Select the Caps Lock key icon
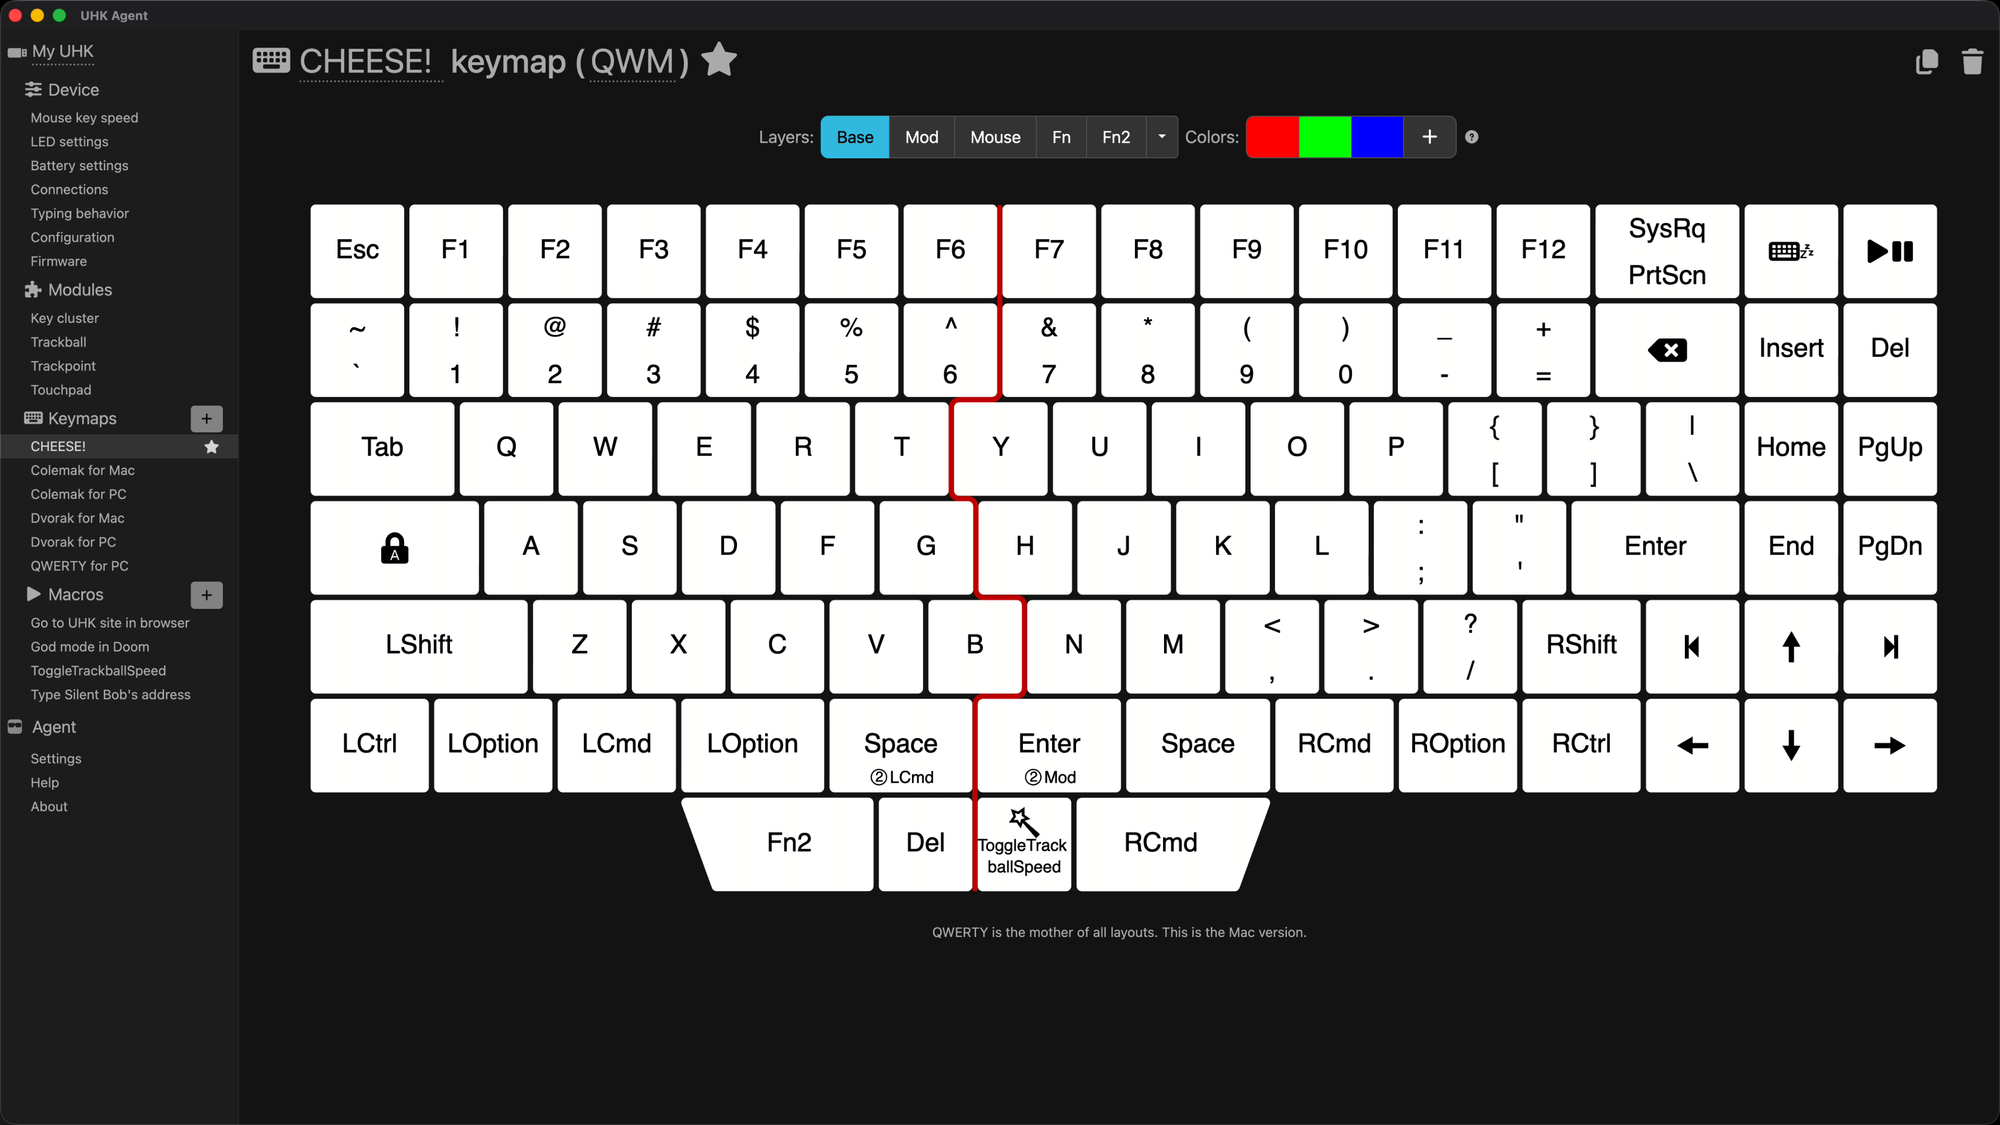Viewport: 2000px width, 1125px height. 395,547
